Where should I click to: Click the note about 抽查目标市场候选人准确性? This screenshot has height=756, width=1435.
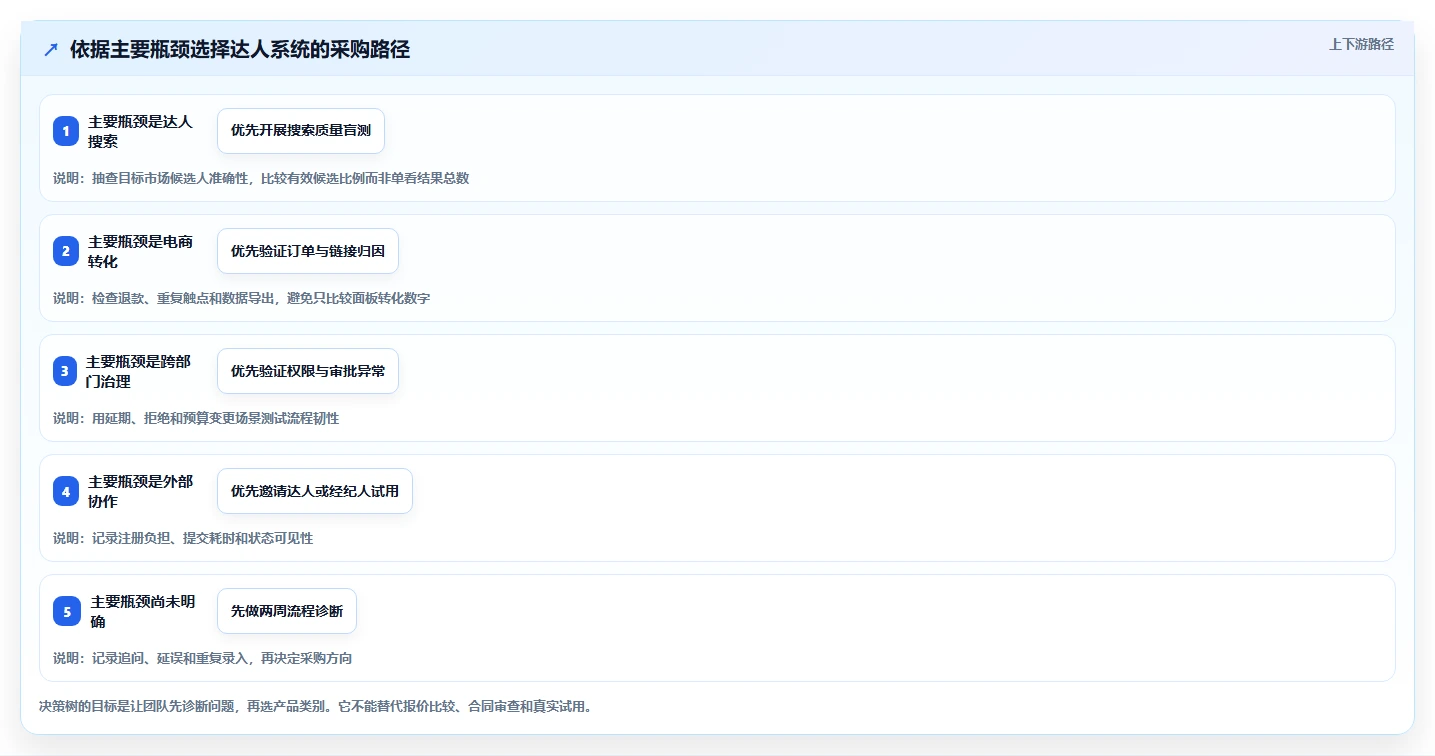coord(261,178)
